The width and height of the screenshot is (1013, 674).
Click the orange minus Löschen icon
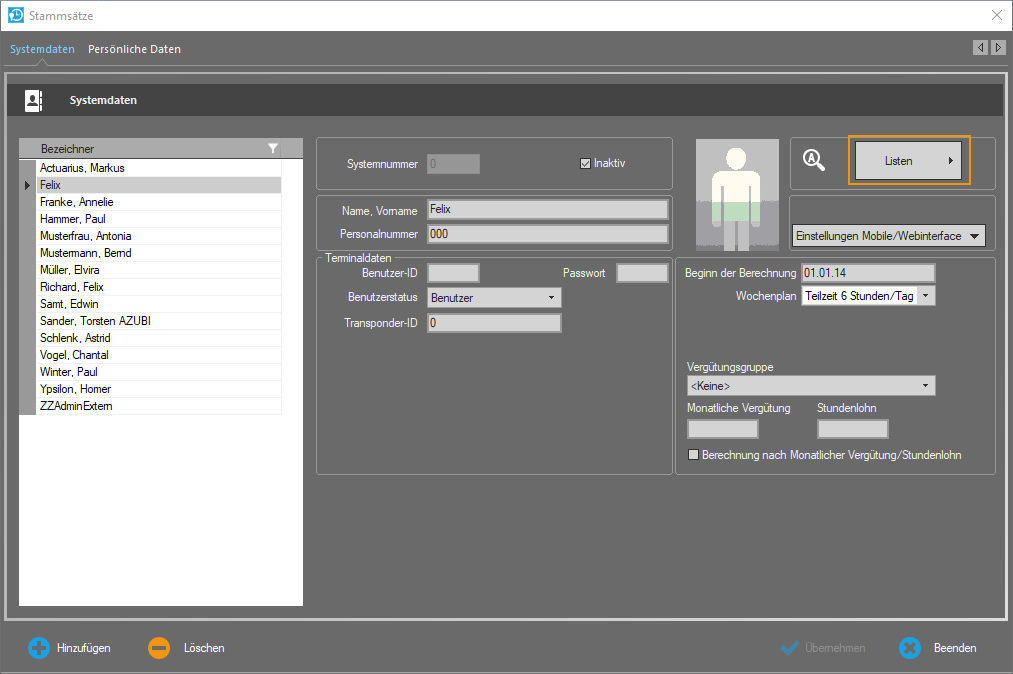click(x=159, y=648)
